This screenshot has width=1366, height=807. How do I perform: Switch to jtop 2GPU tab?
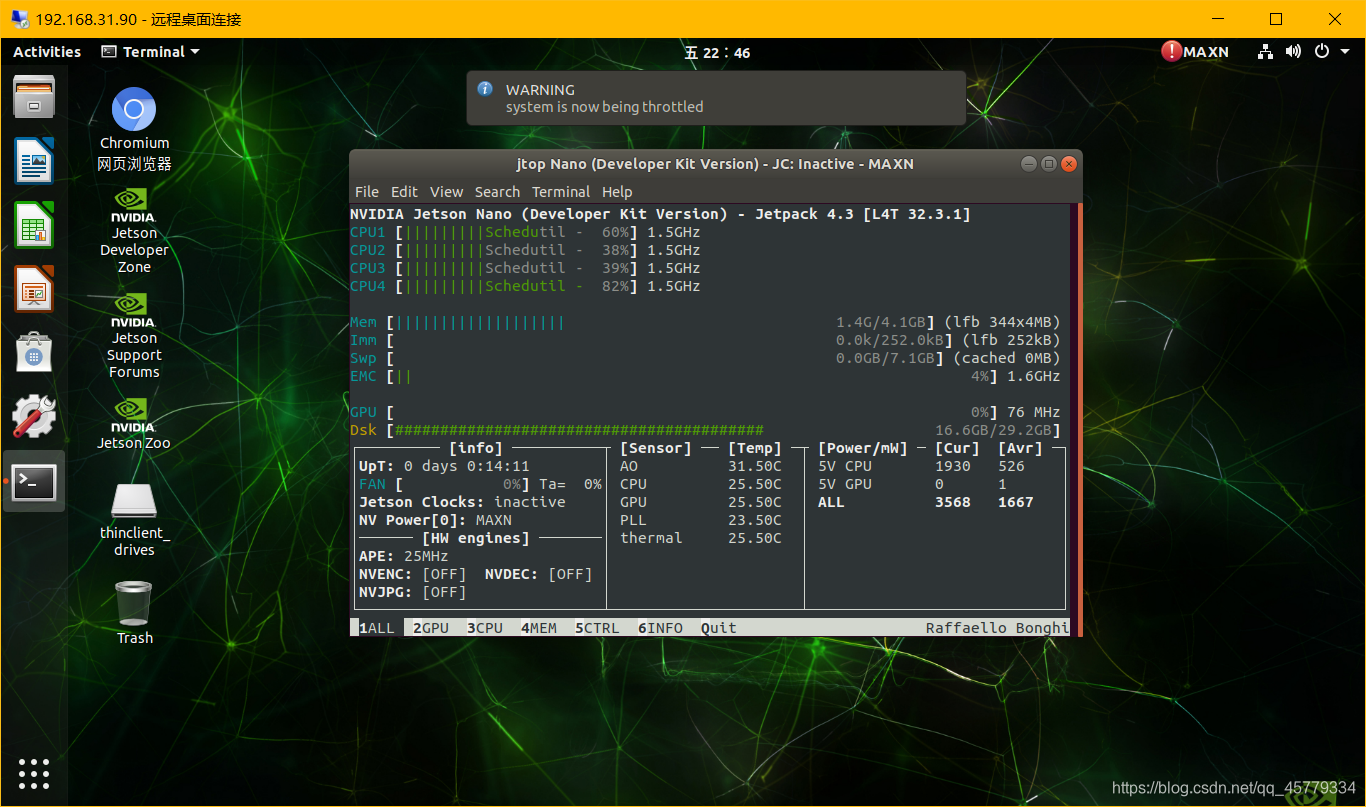[431, 628]
